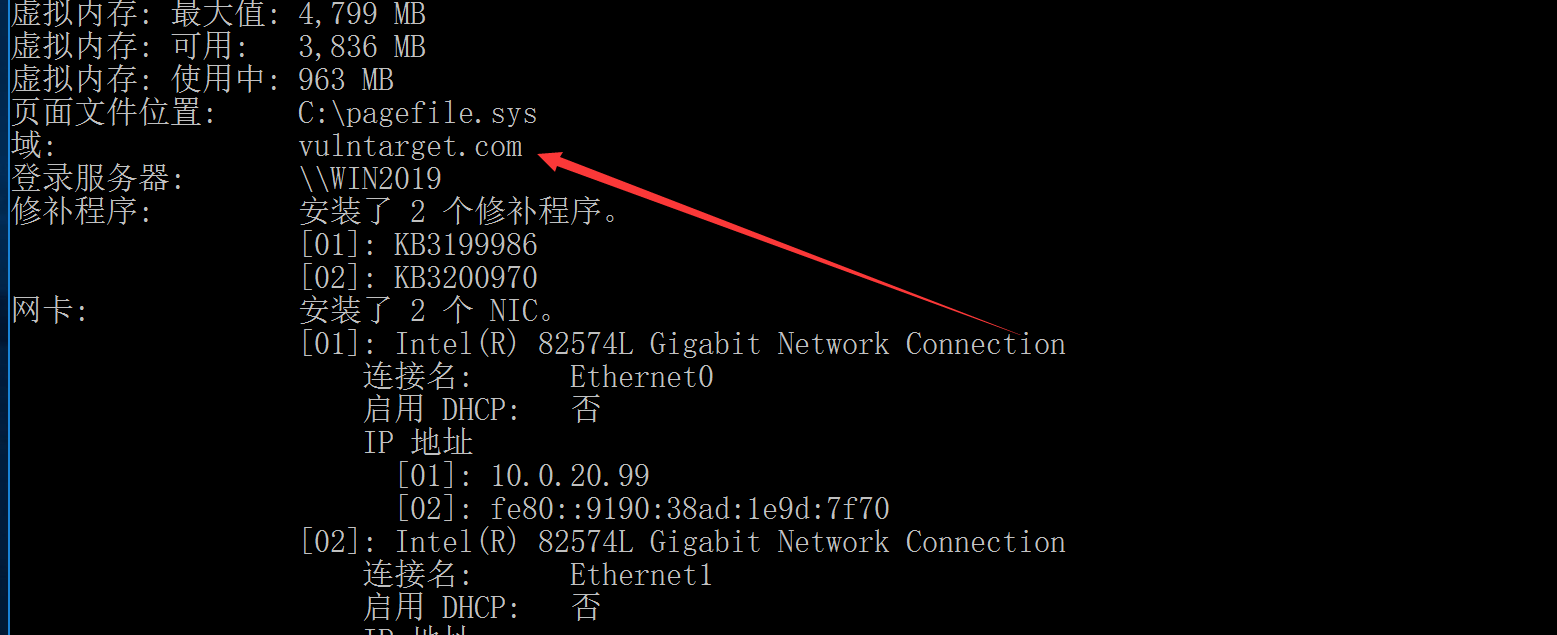
Task: Click the 页面文件位置 label
Action: point(114,113)
